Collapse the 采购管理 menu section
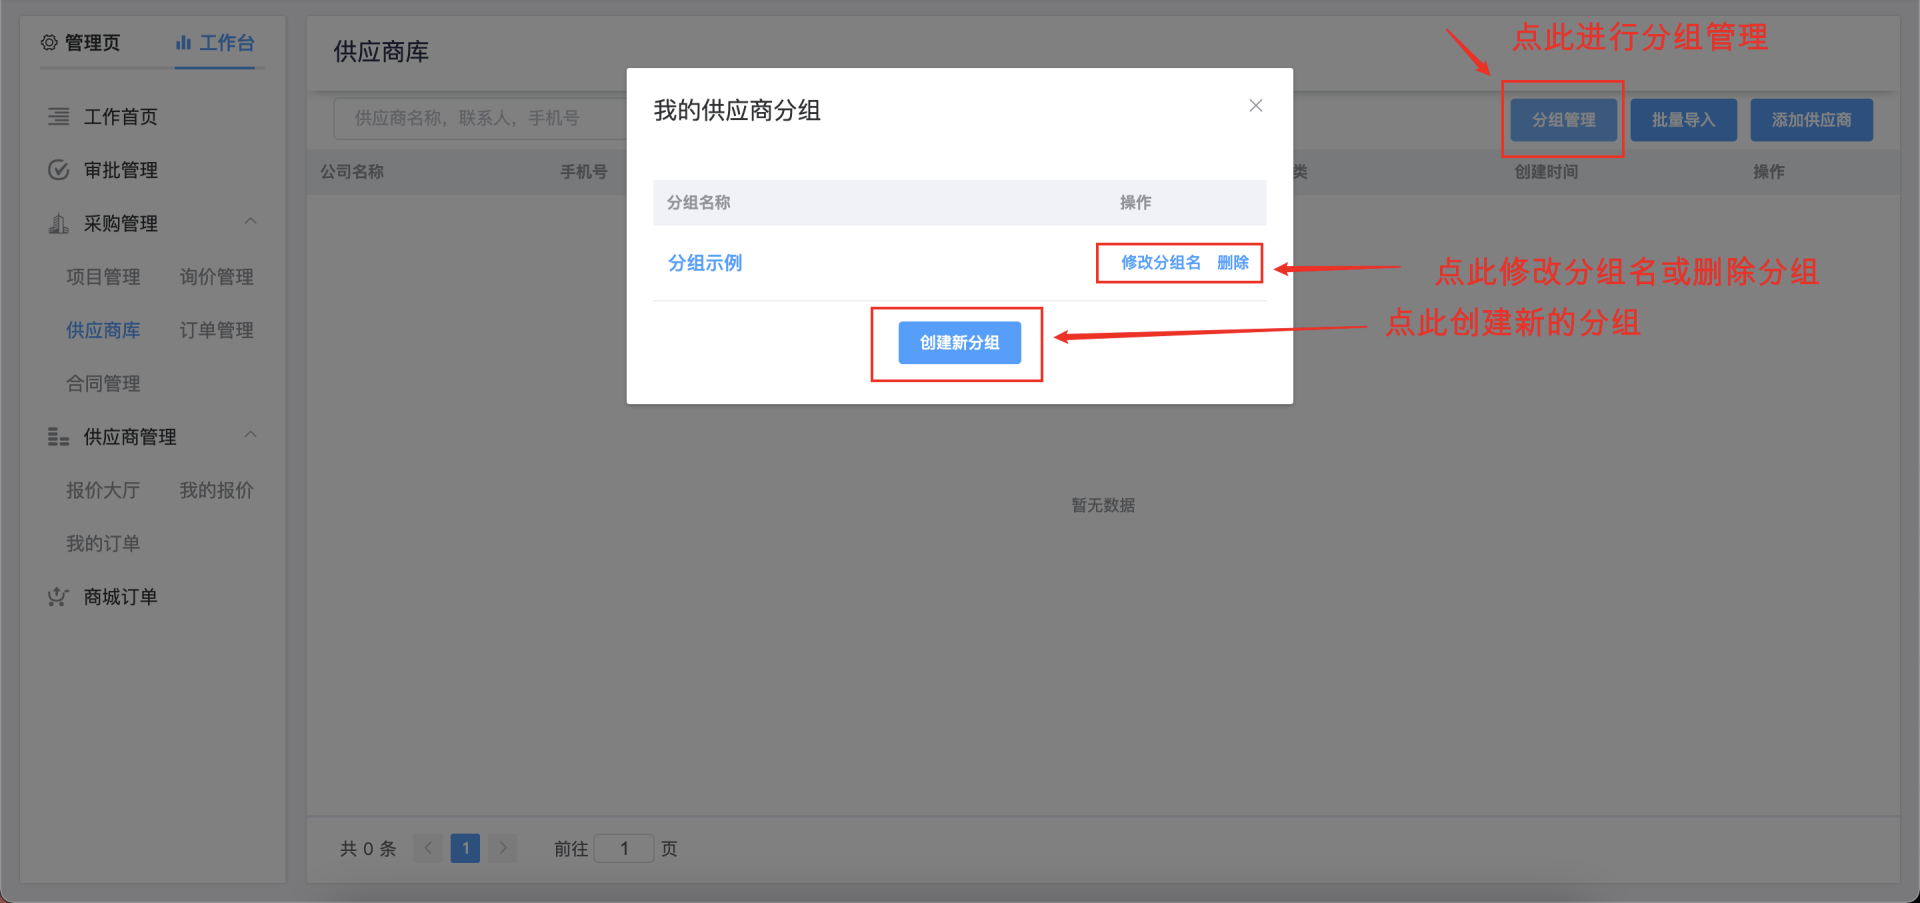 coord(251,222)
